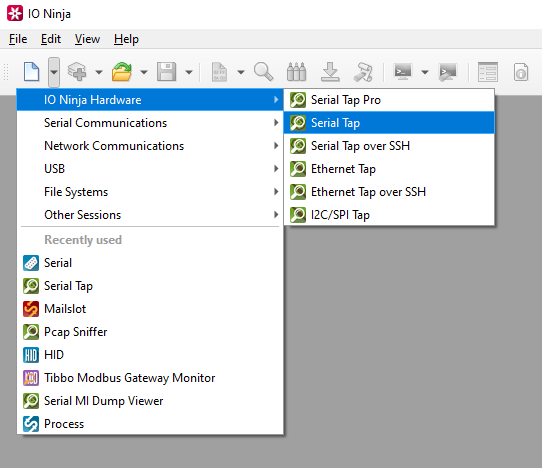
Task: Expand the log file dropdown arrow
Action: click(x=241, y=72)
